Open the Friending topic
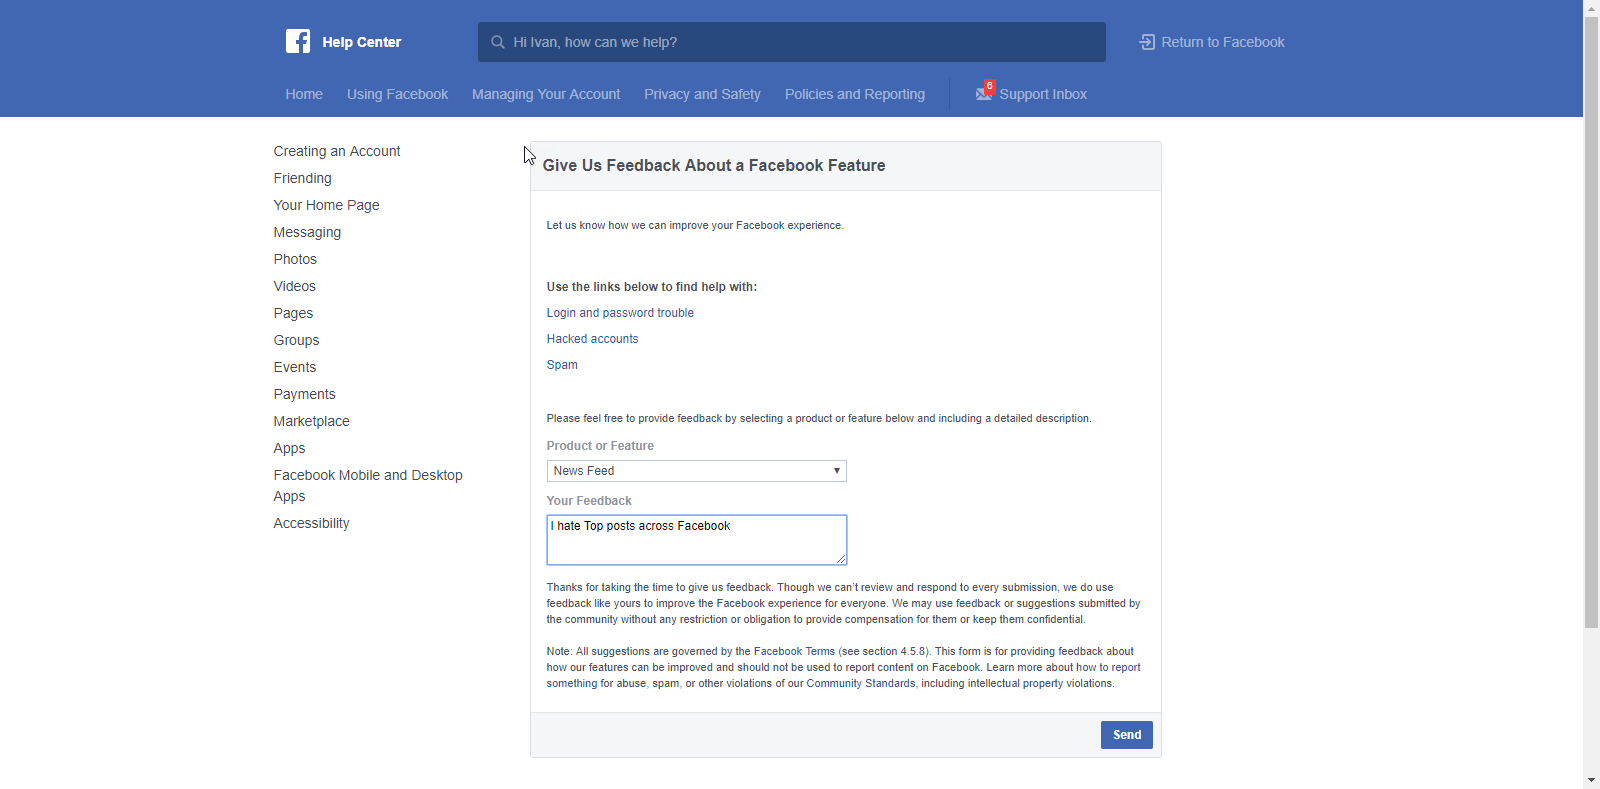The height and width of the screenshot is (789, 1600). pyautogui.click(x=302, y=178)
